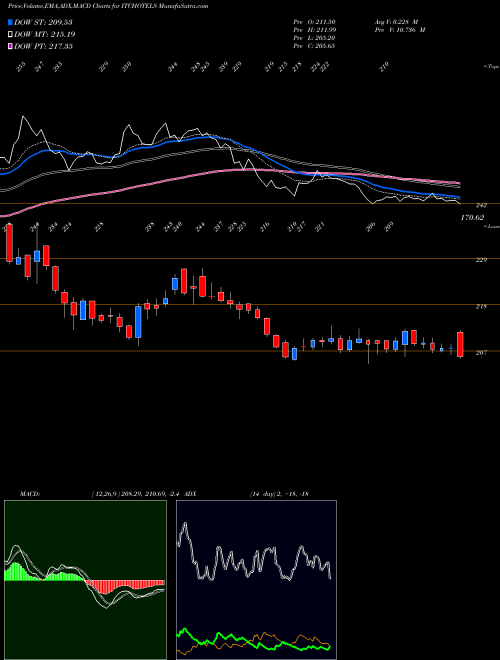Click the 'Avg V: 0.228 M' volume text

tap(396, 22)
